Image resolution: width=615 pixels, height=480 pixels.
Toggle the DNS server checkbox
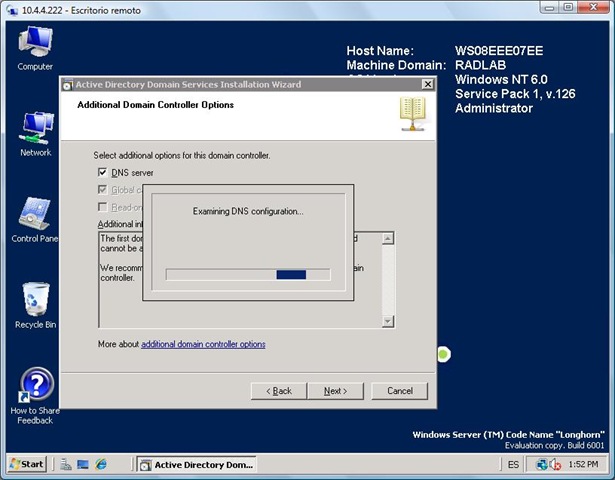[103, 173]
